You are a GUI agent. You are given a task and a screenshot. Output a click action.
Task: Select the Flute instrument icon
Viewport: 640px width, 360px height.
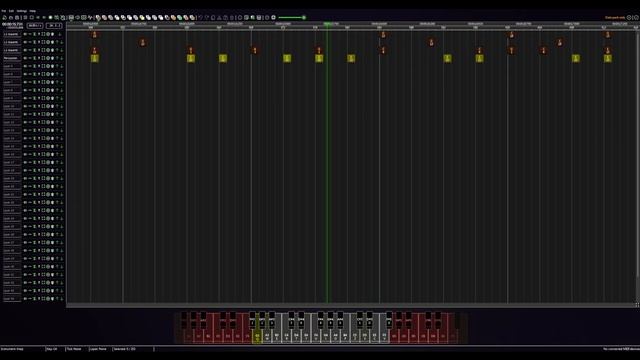[136, 18]
